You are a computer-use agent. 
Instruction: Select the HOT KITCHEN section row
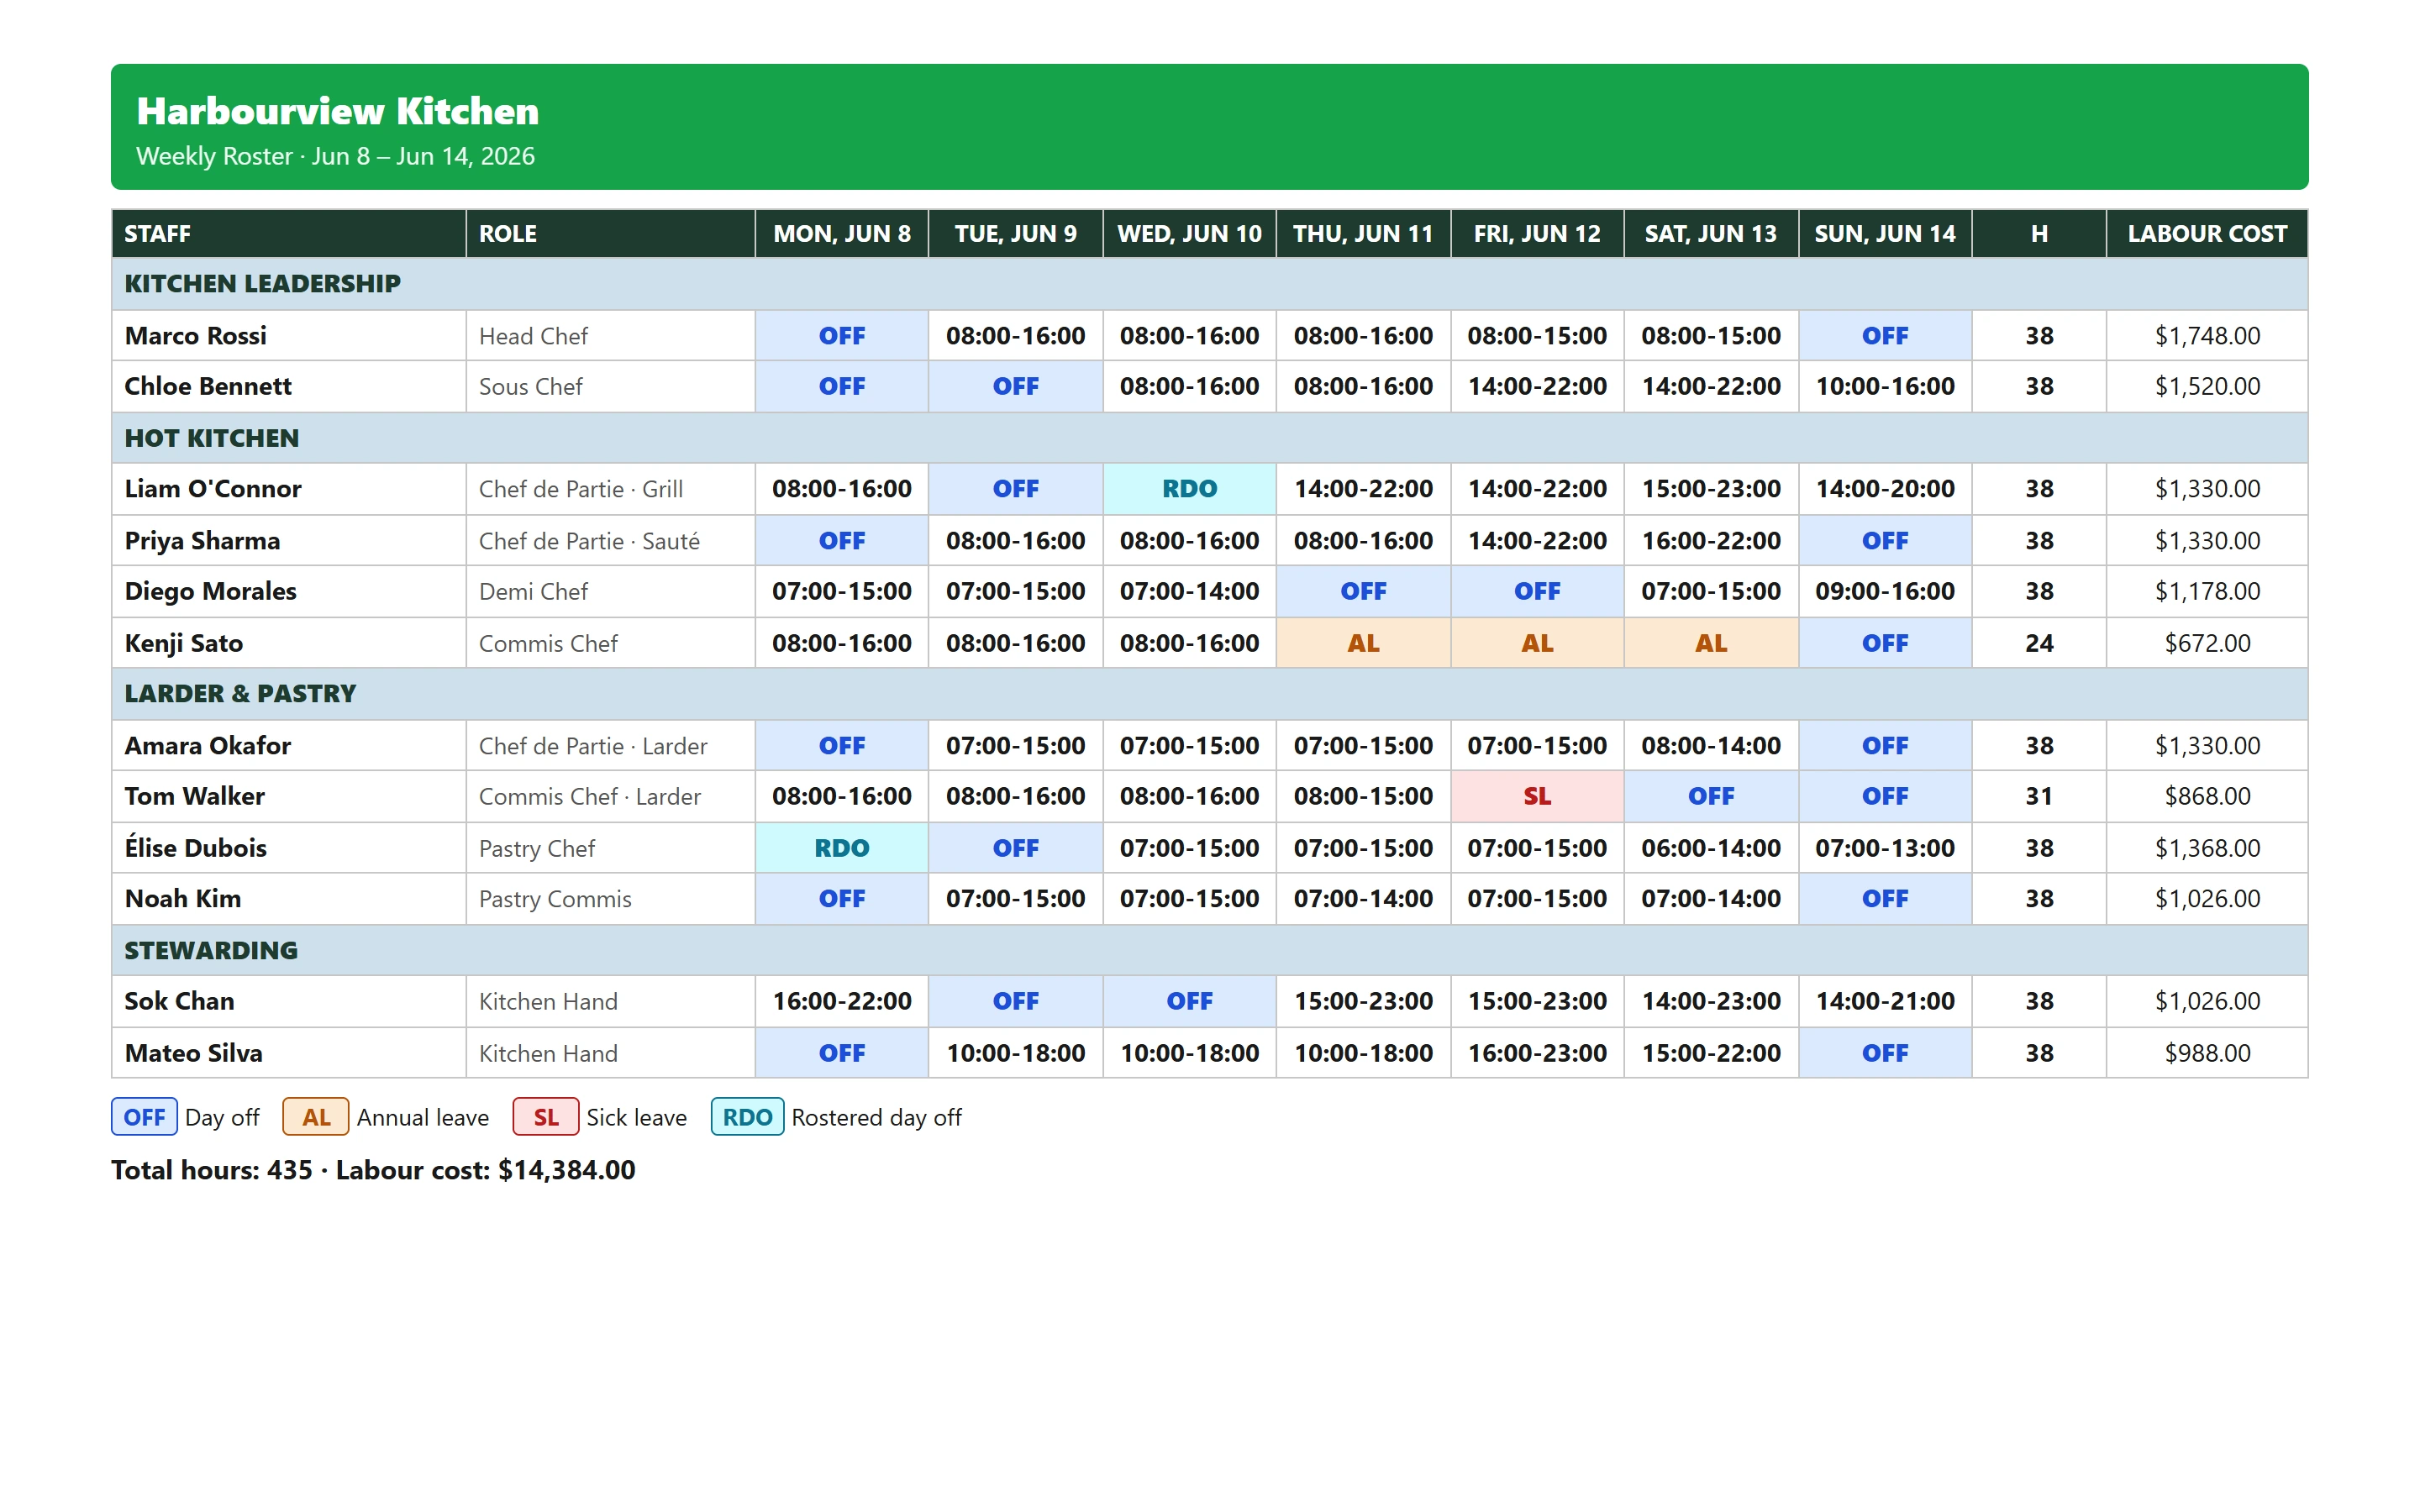pyautogui.click(x=1209, y=438)
